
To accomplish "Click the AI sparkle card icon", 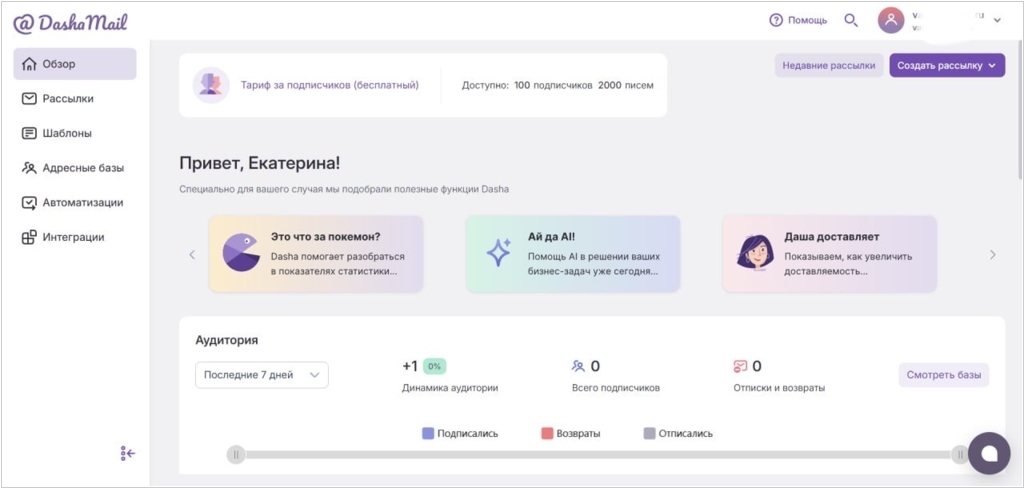I will pos(498,254).
